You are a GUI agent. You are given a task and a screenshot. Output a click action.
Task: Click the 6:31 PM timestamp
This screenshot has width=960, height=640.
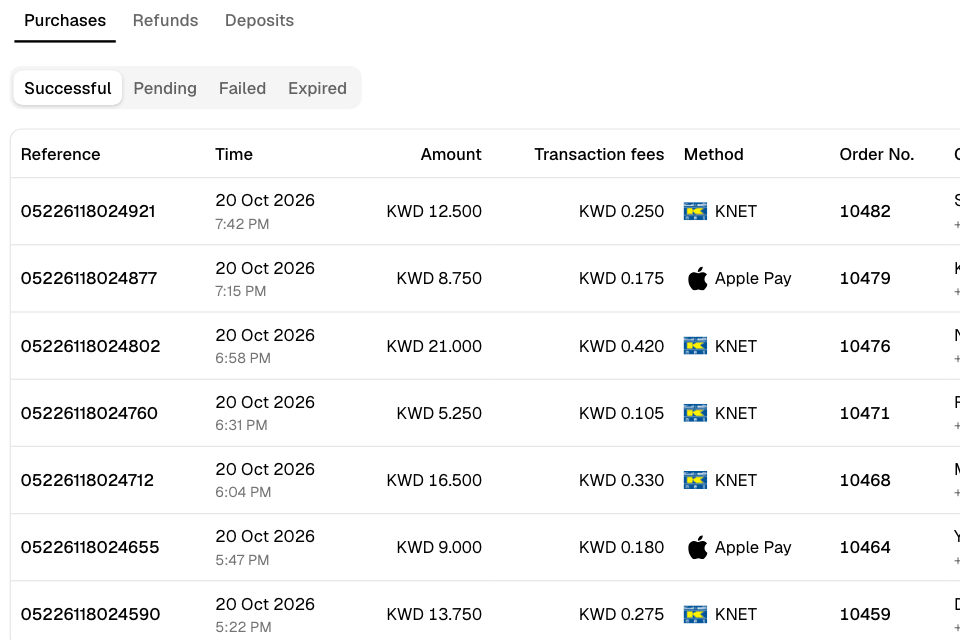click(x=241, y=426)
